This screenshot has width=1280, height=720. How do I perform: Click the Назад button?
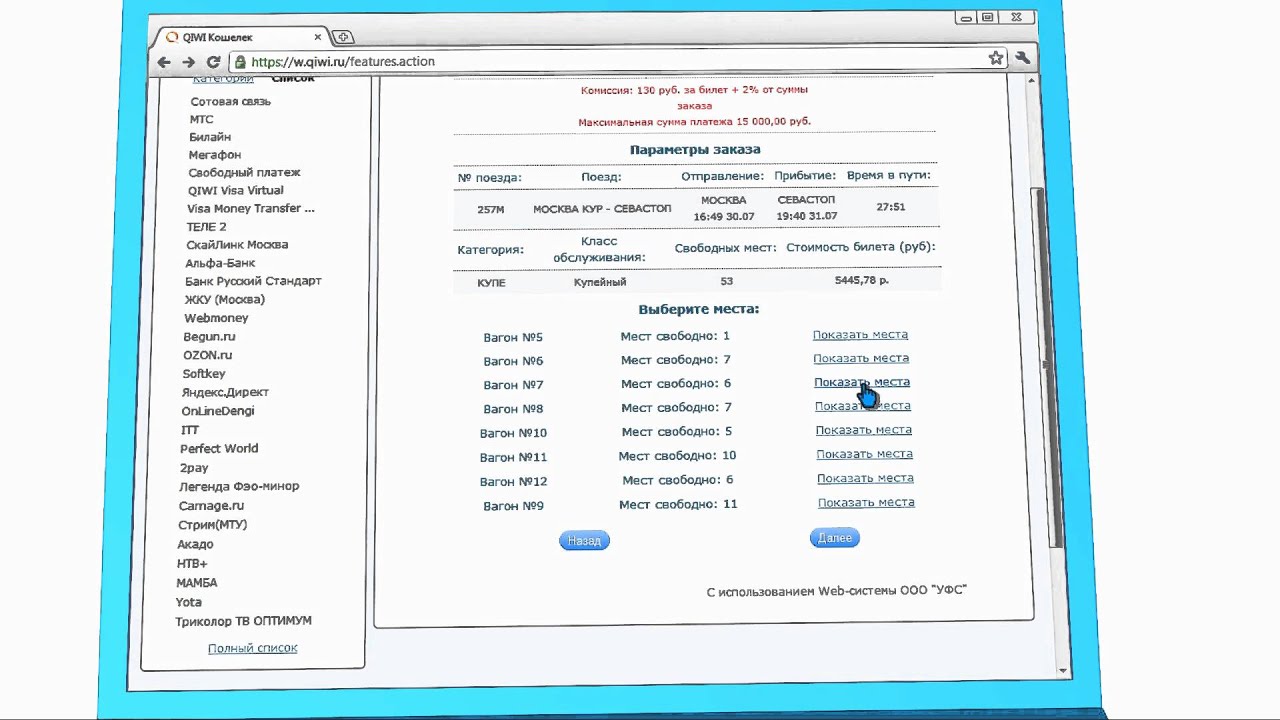pos(584,540)
